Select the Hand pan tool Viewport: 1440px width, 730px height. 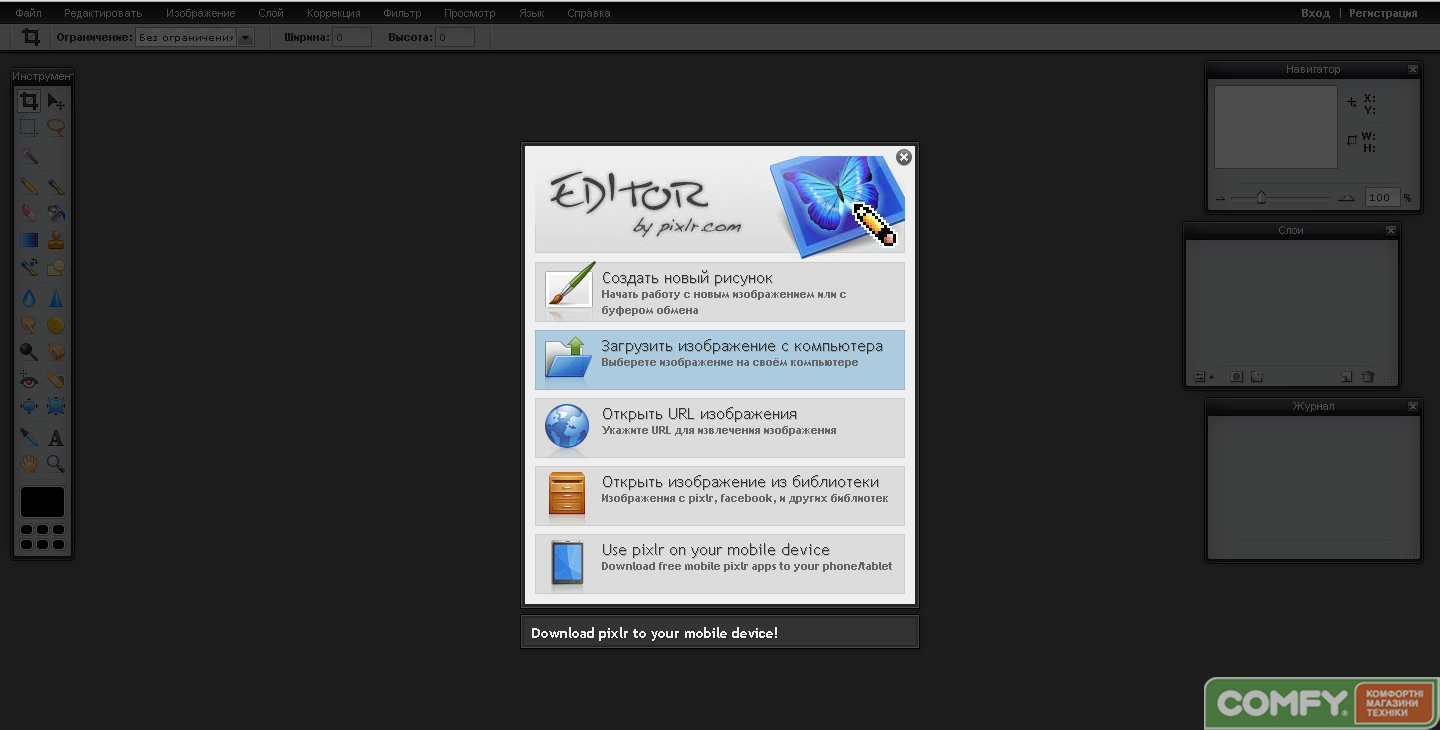point(29,464)
